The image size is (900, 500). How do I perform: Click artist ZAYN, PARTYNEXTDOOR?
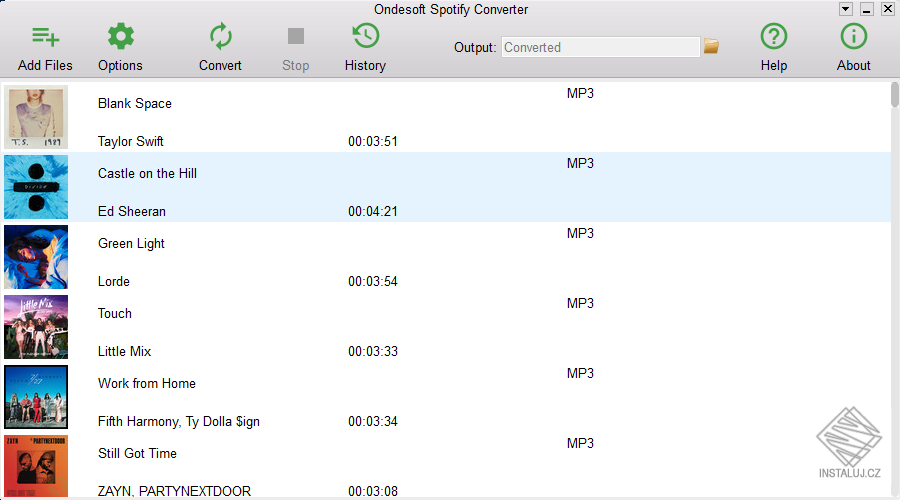174,491
